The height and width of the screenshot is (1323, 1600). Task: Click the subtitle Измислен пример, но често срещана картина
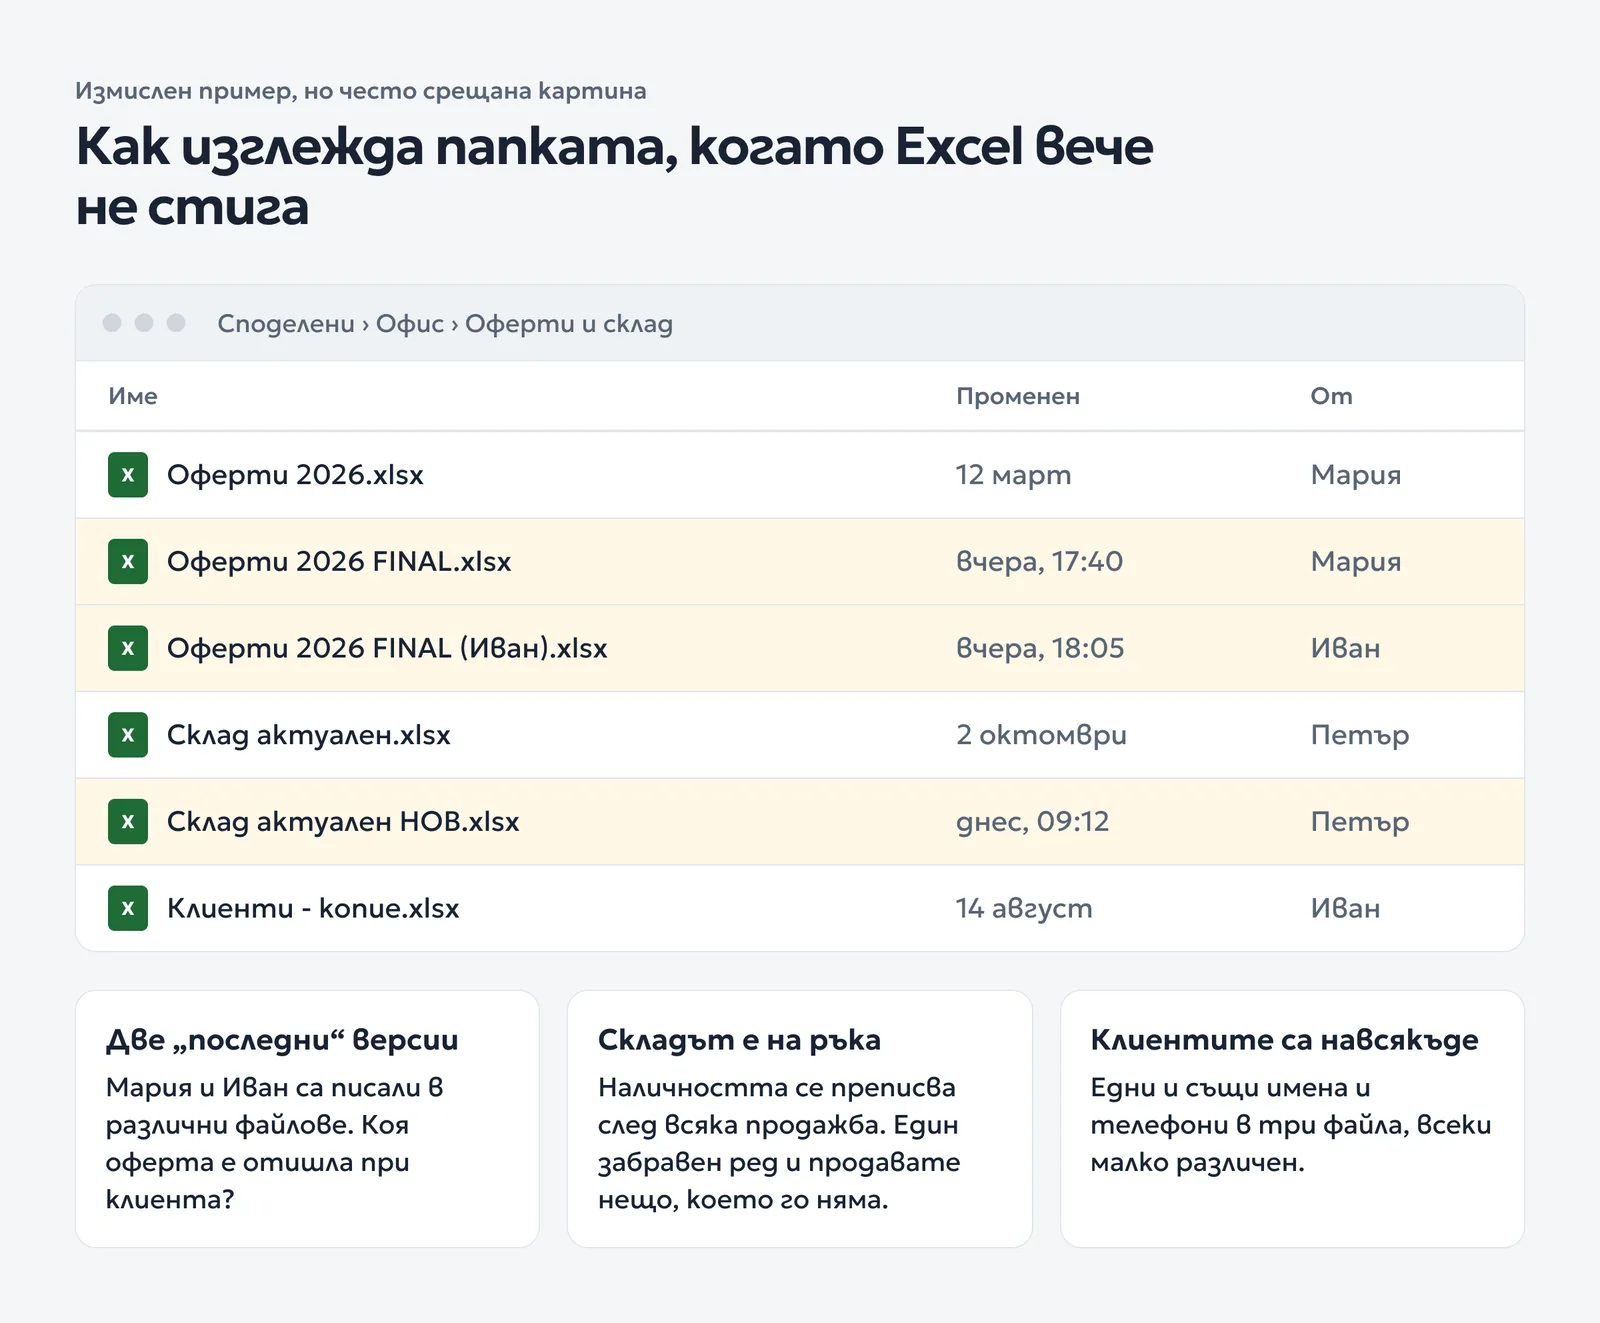[361, 91]
